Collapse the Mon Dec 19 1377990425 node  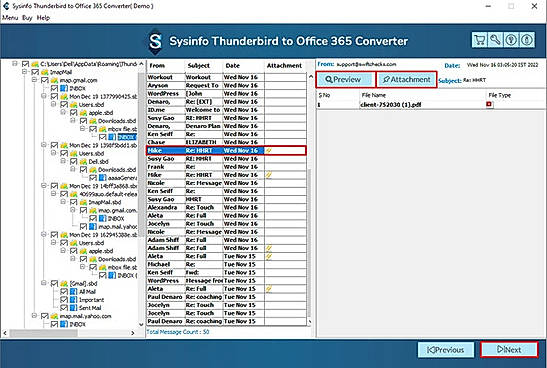[44, 96]
